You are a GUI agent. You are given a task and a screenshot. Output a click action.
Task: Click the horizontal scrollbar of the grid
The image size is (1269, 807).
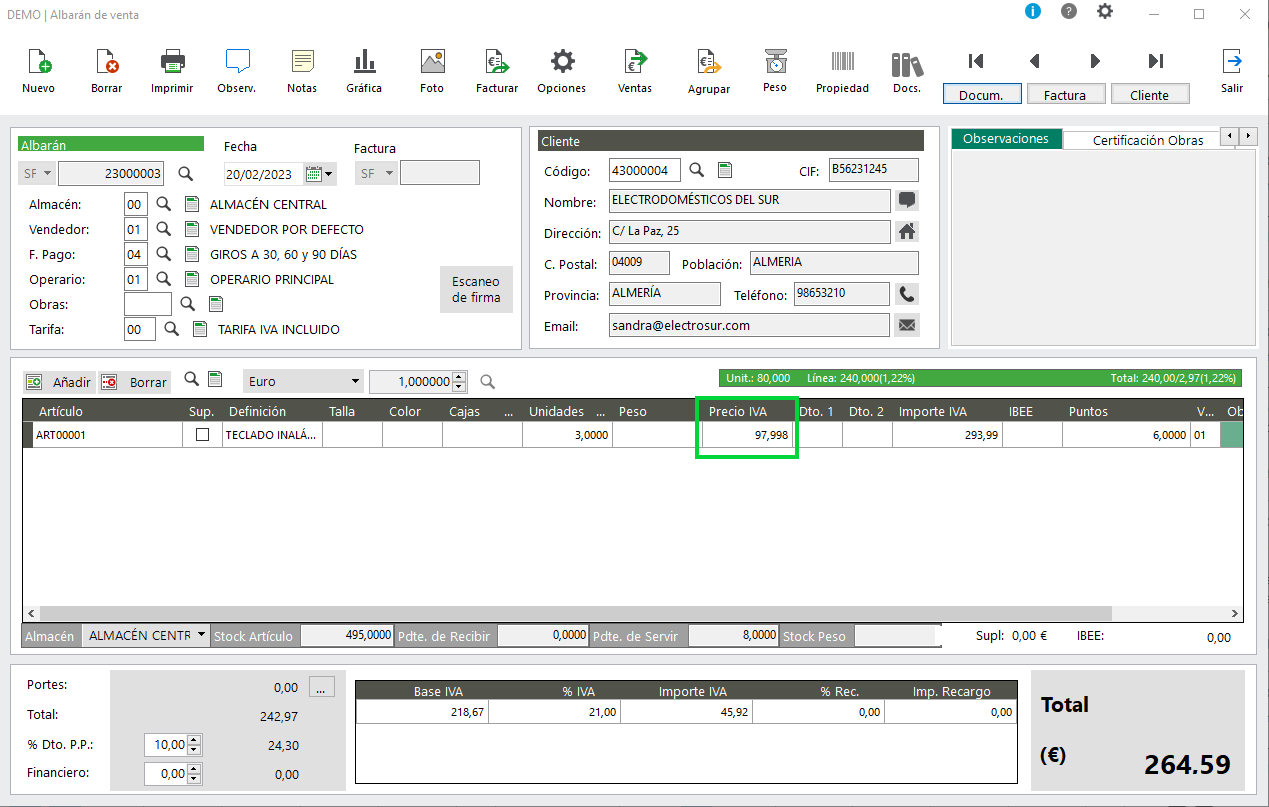tap(569, 613)
